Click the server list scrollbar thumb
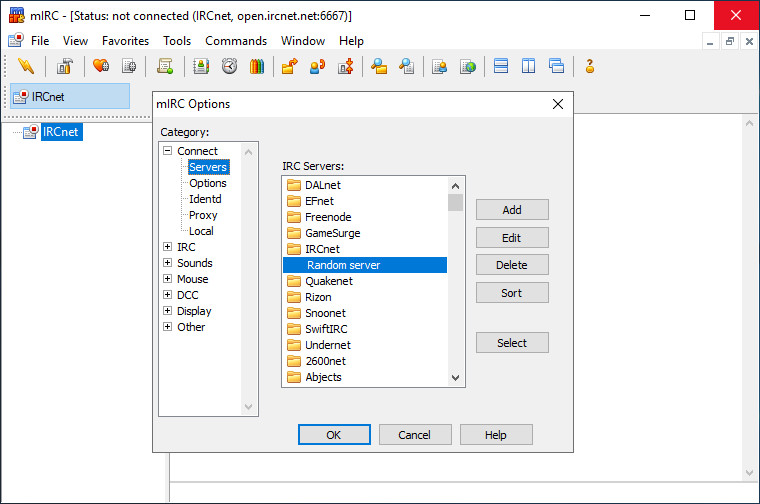The width and height of the screenshot is (760, 504). 455,203
